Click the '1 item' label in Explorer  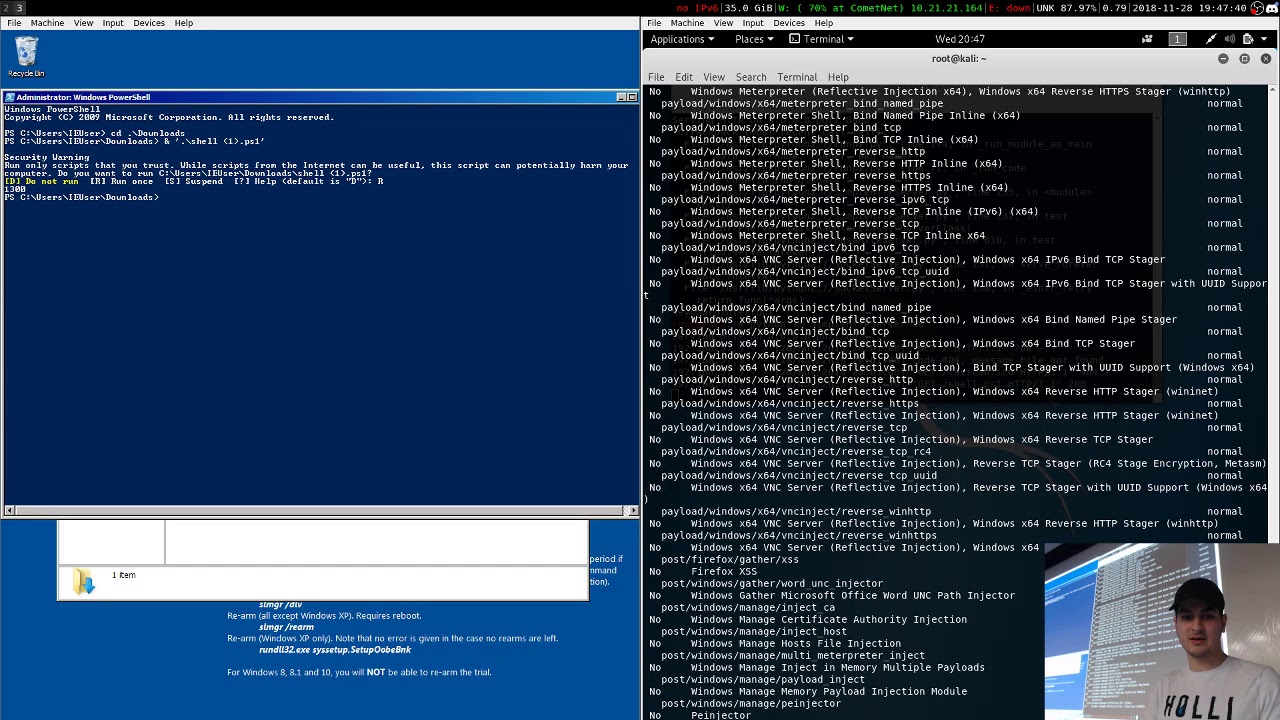point(124,575)
